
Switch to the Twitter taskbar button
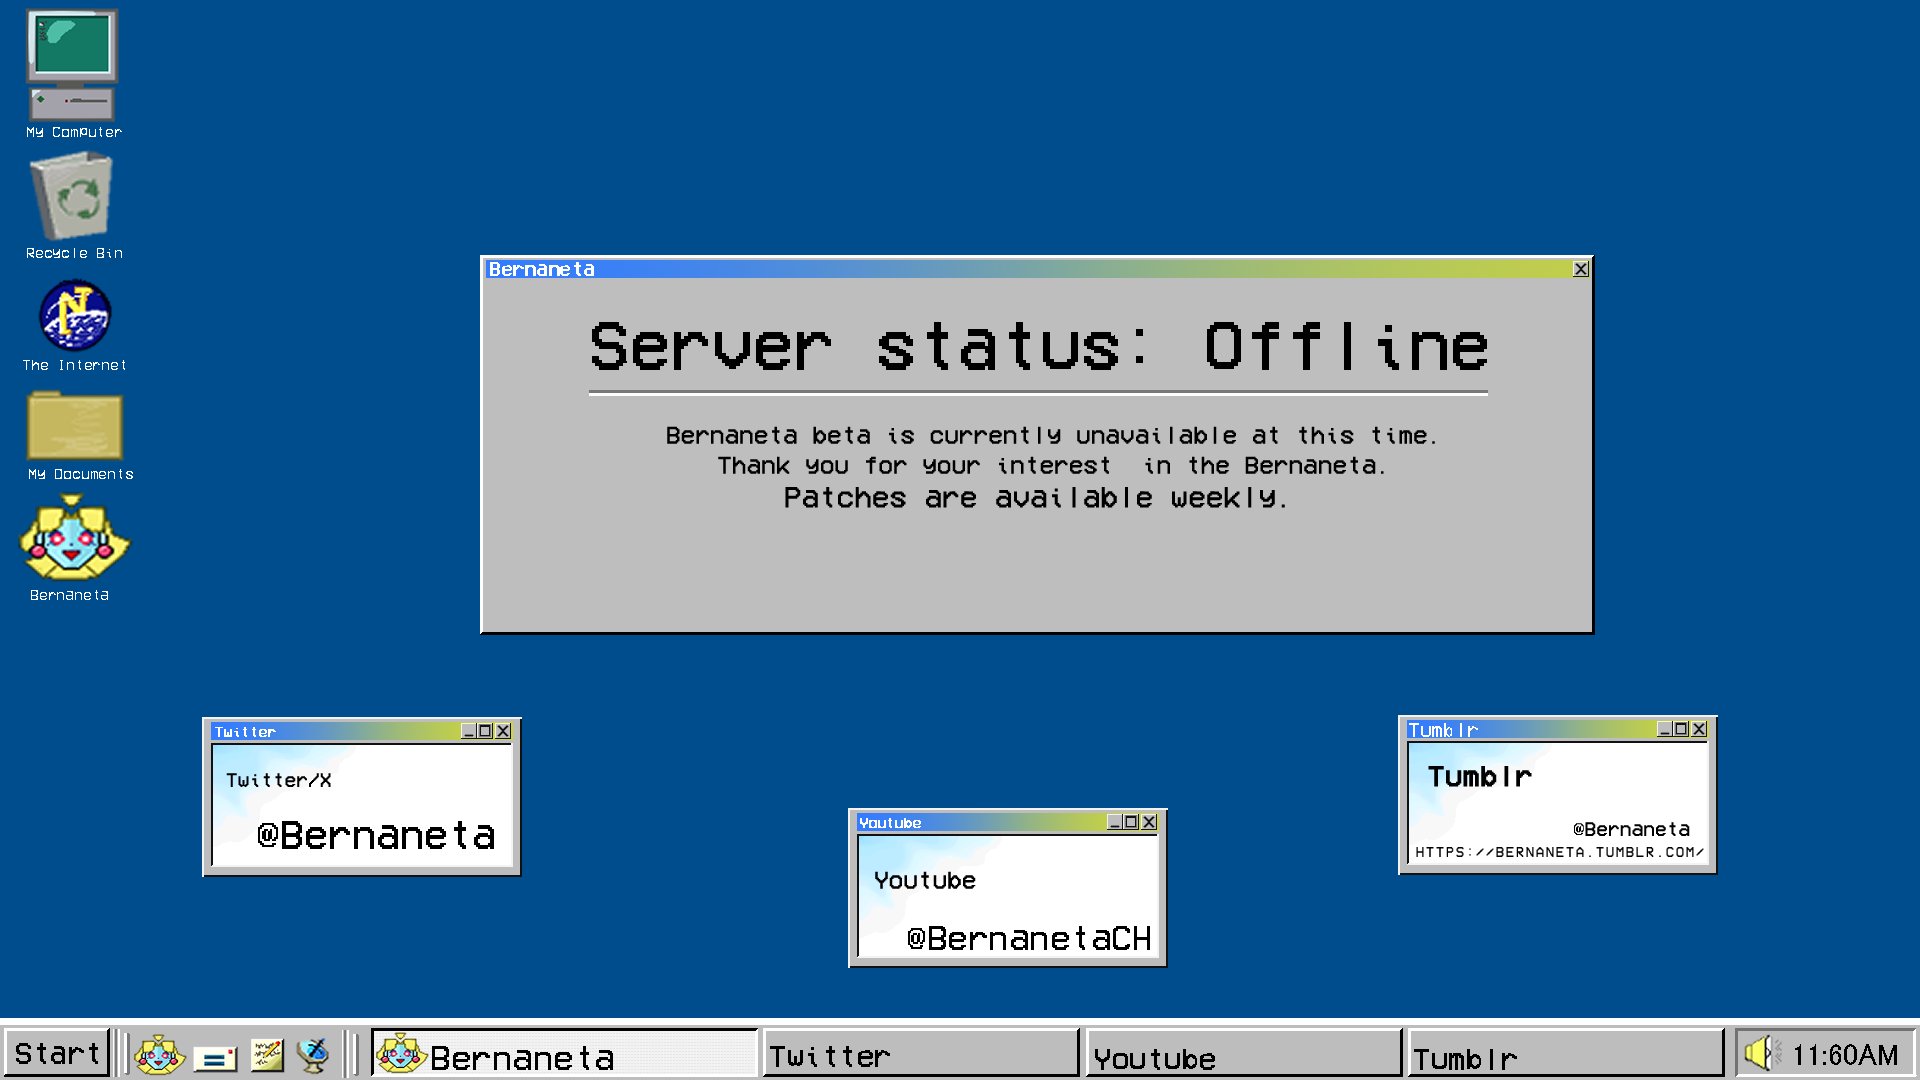[x=920, y=1054]
